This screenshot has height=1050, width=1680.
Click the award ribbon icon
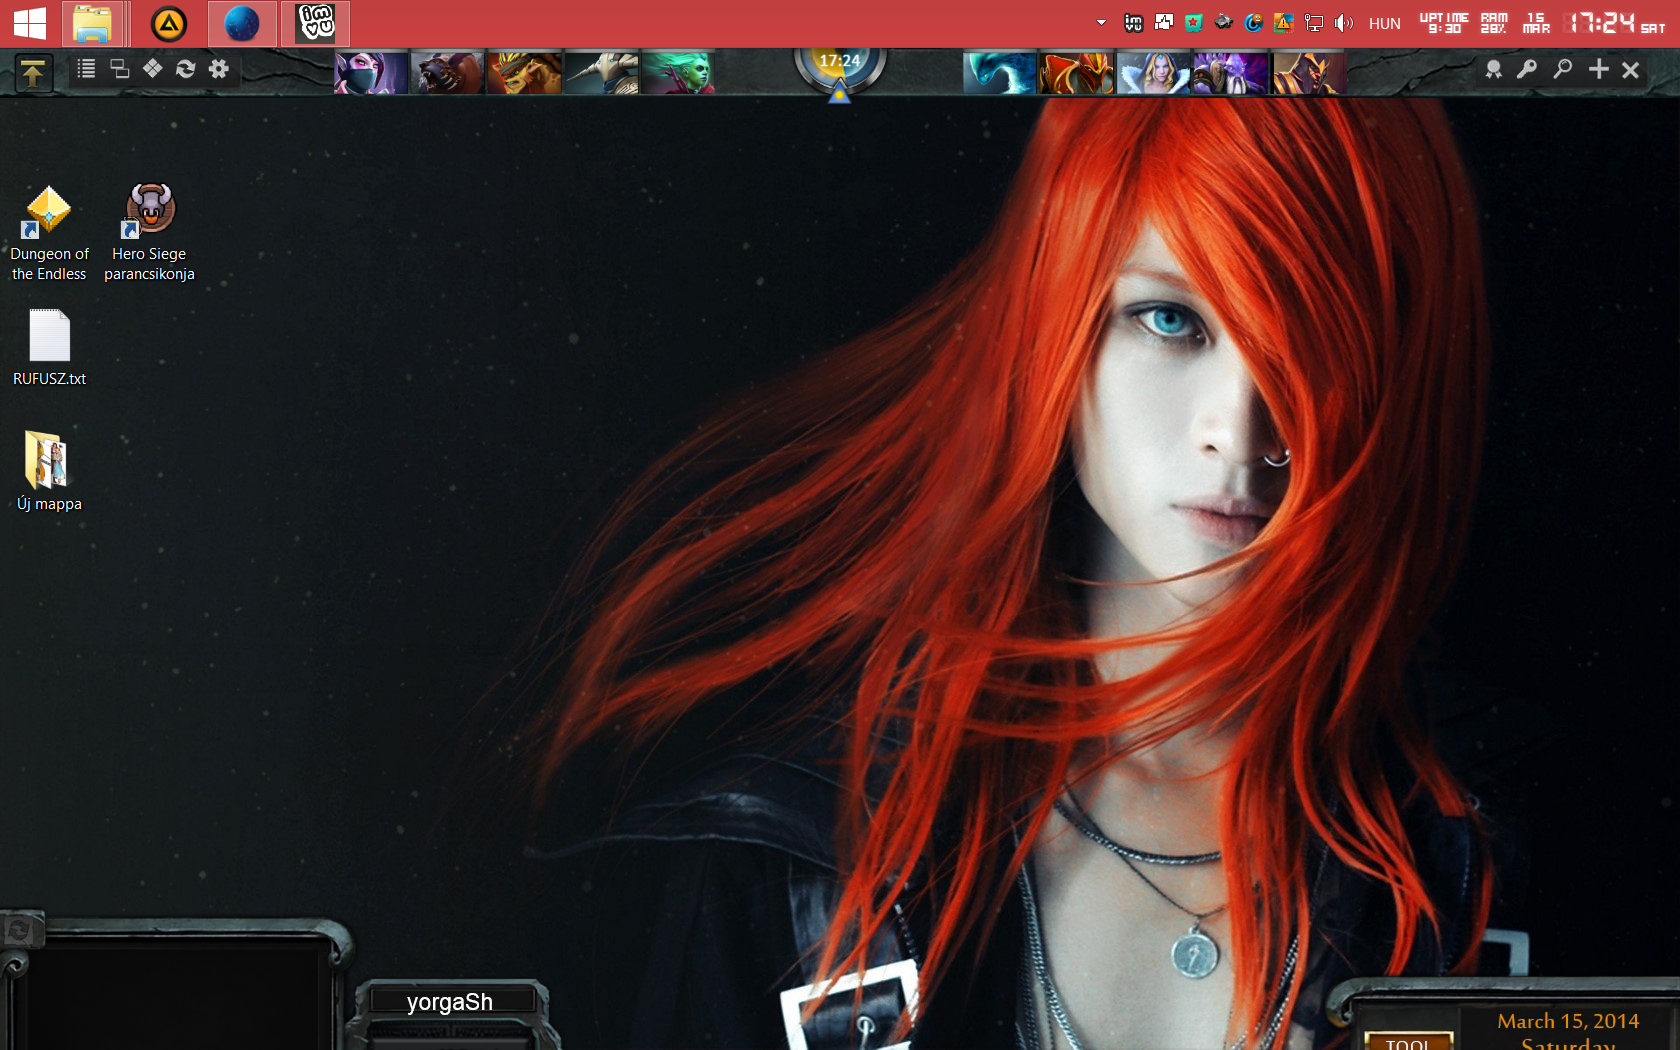click(1494, 69)
